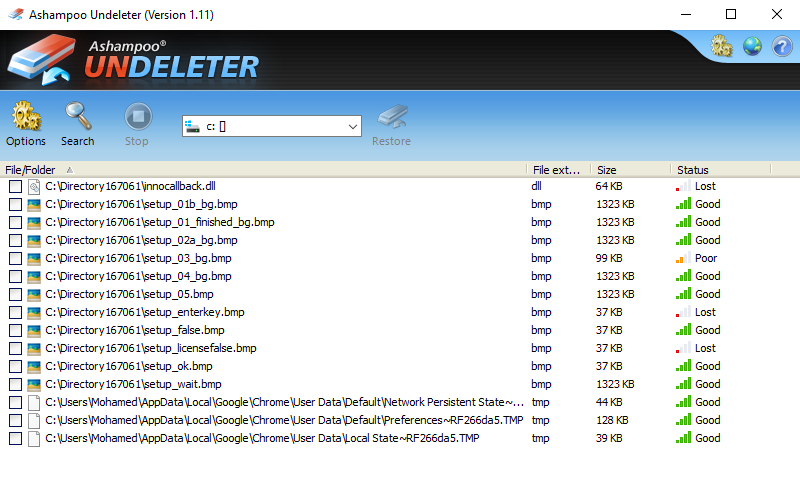Open the C: drive dropdown arrow

pos(353,127)
